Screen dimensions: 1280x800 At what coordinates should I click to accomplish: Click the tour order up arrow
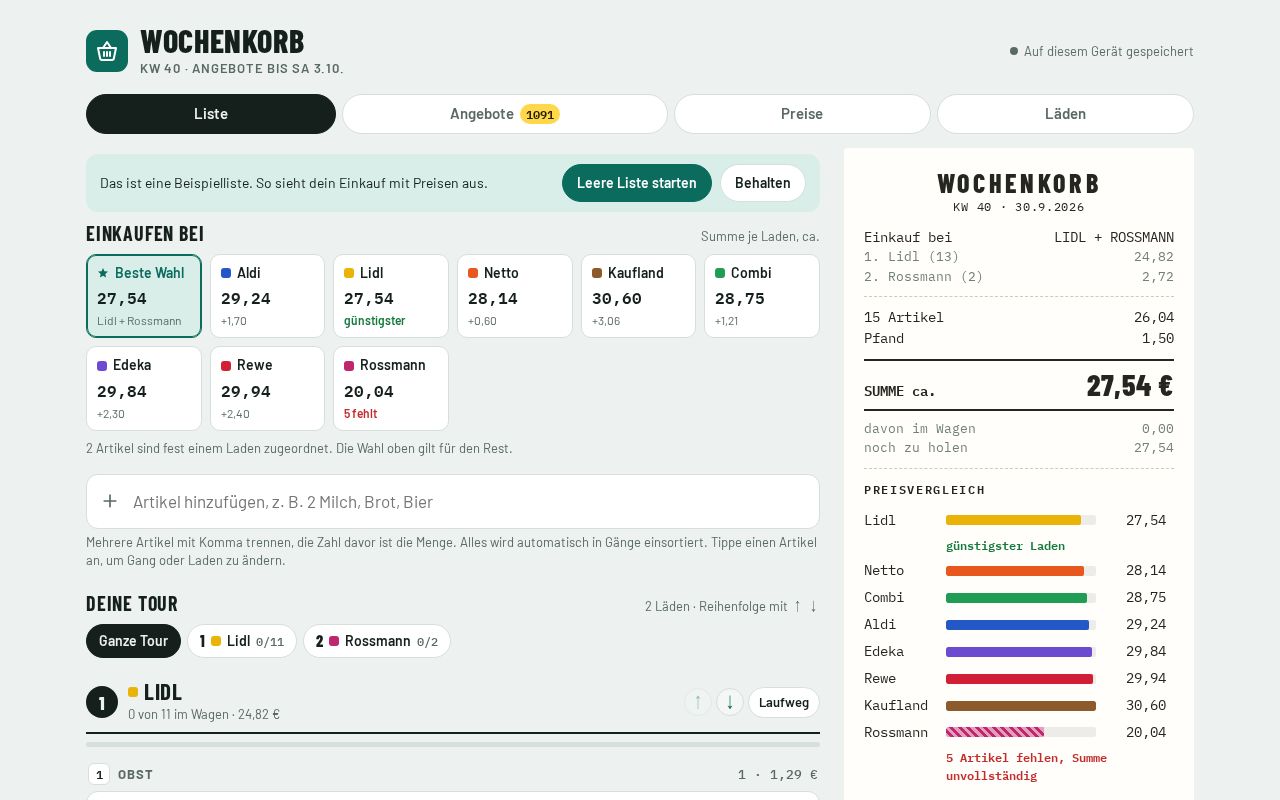[797, 606]
